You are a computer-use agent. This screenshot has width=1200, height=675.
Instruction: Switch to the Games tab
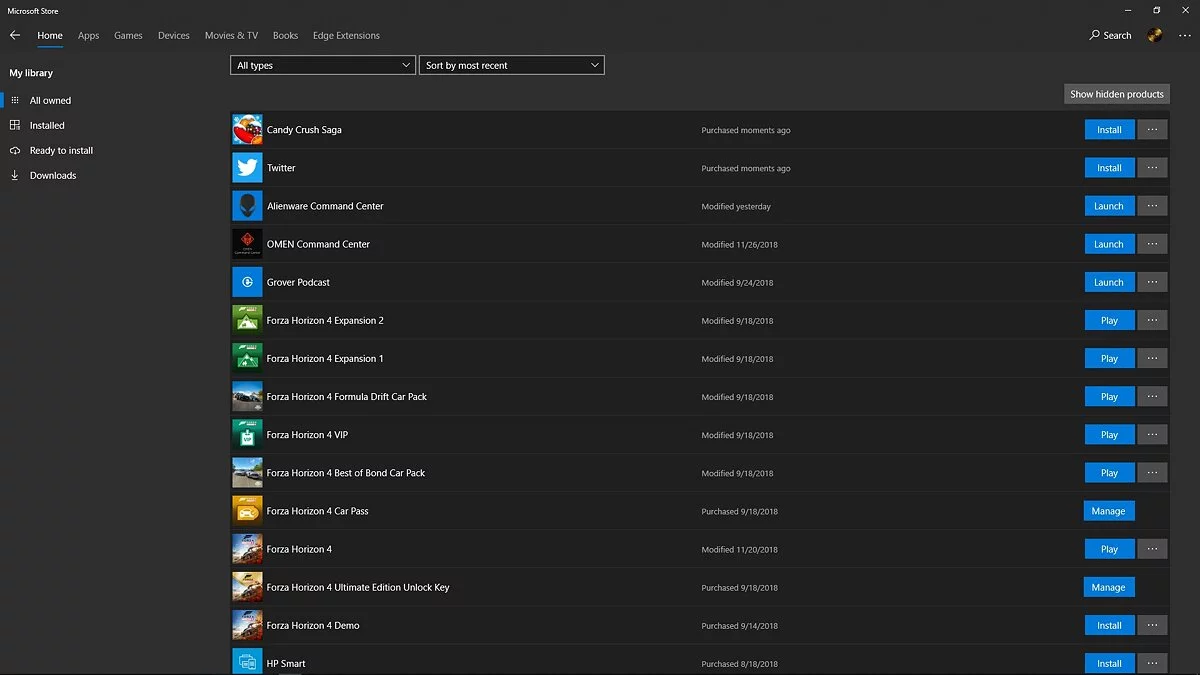128,35
